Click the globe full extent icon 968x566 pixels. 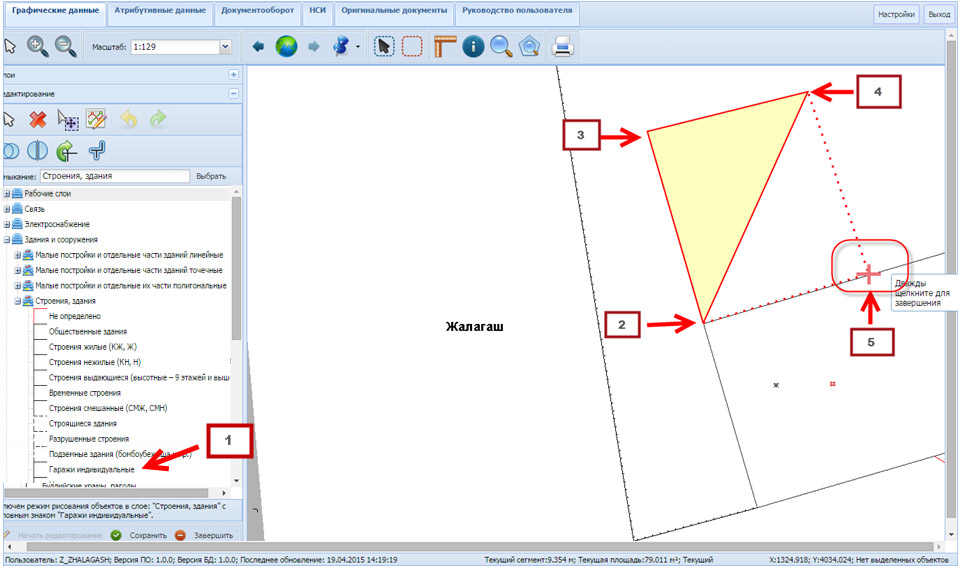287,46
